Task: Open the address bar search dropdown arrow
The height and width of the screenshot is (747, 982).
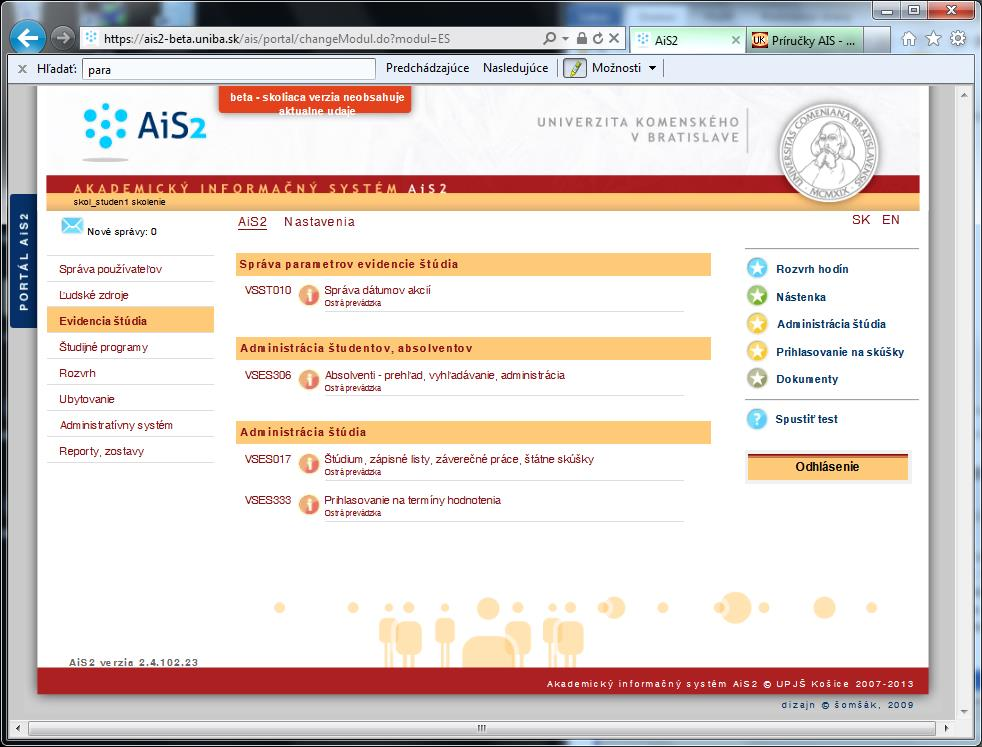Action: coord(565,38)
